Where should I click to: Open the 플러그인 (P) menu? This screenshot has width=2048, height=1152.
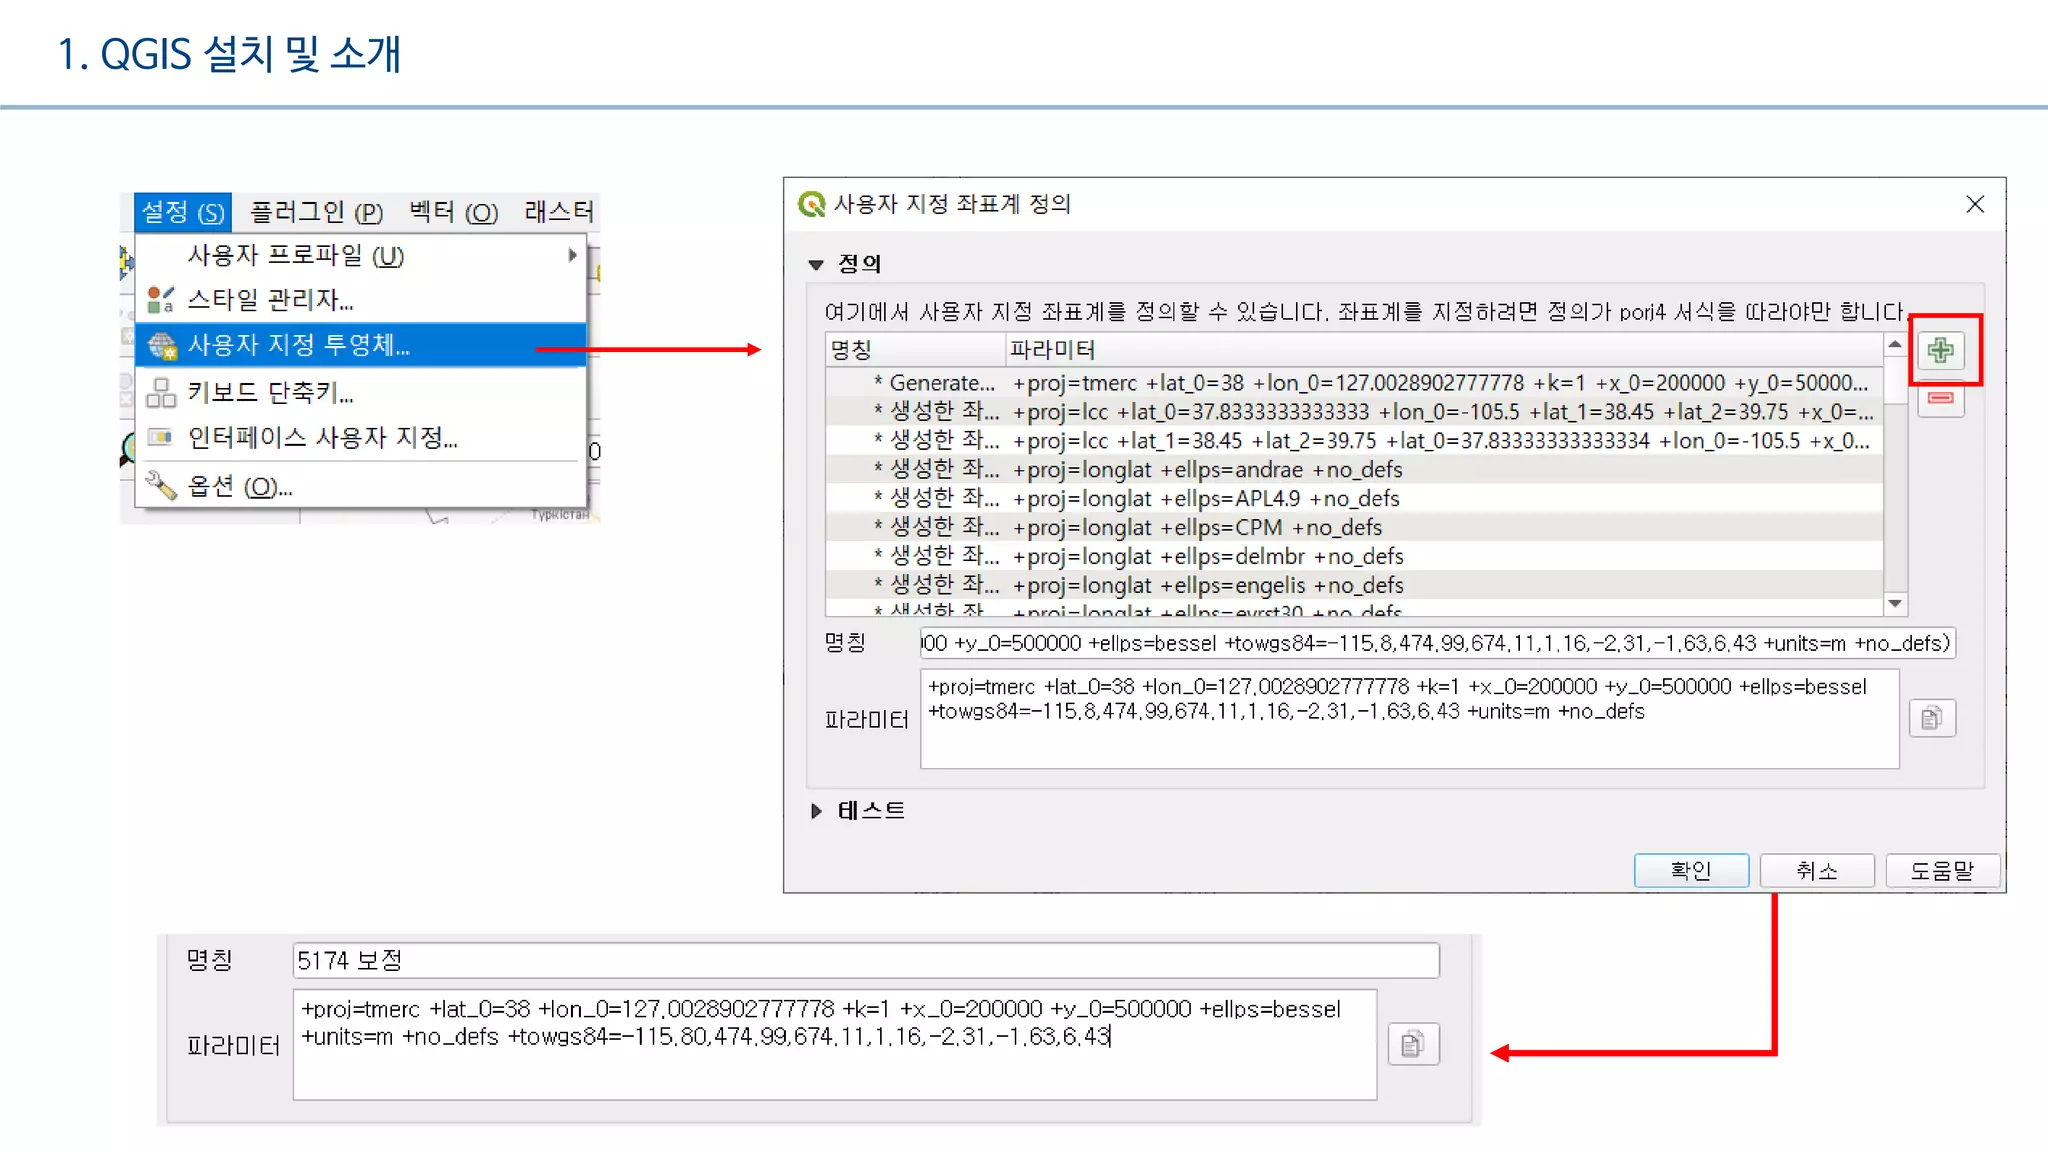click(316, 212)
